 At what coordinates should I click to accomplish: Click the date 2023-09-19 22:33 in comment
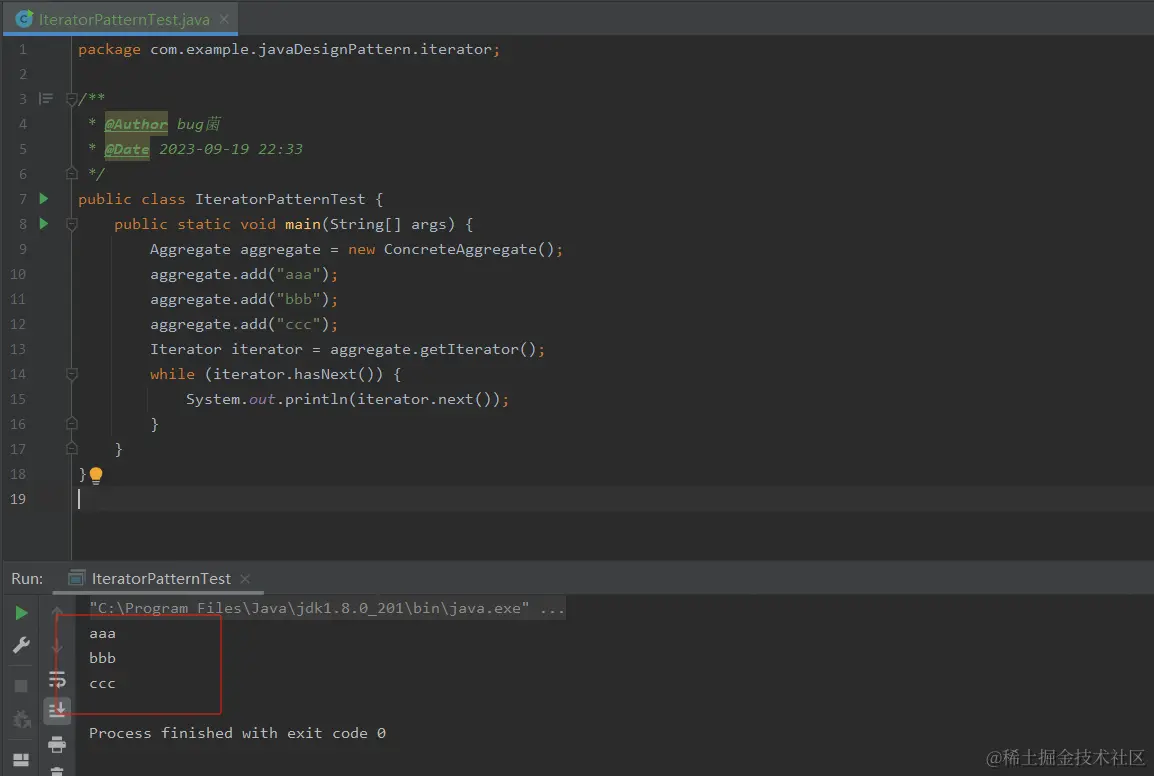pos(230,149)
